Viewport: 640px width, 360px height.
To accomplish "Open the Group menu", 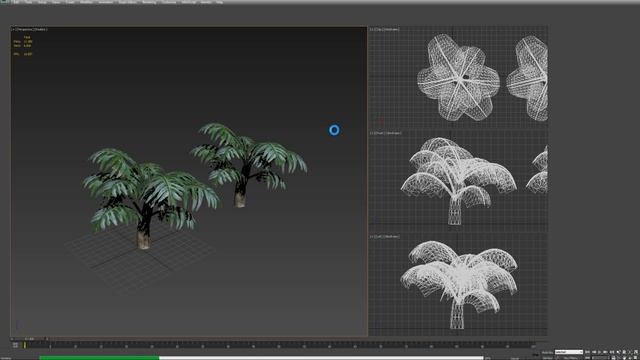I will [x=41, y=2].
